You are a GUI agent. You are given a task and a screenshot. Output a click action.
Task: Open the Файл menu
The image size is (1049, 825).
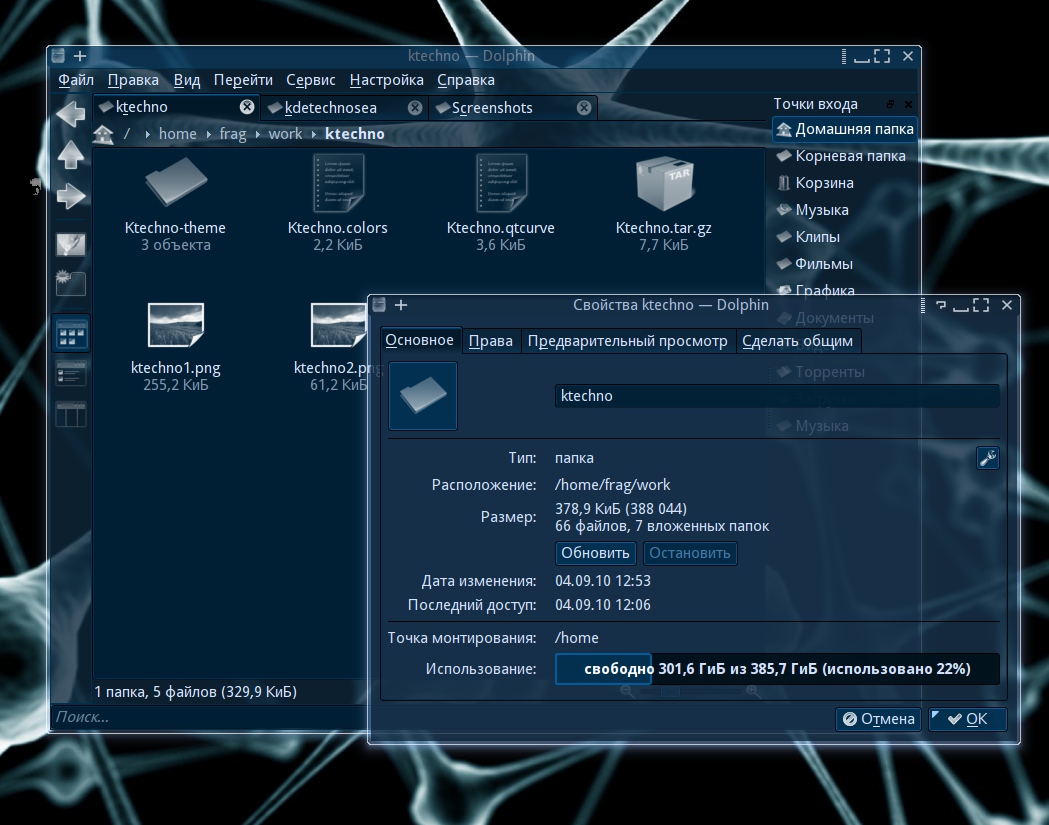tap(76, 80)
